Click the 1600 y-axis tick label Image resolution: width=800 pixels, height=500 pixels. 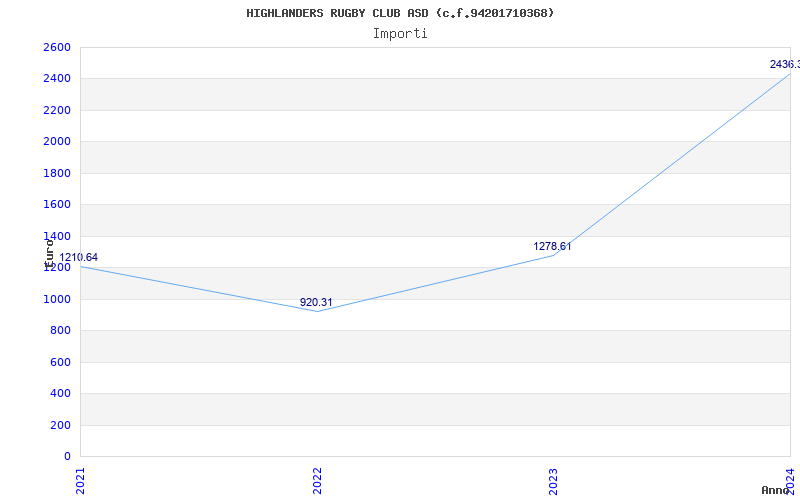pyautogui.click(x=57, y=205)
